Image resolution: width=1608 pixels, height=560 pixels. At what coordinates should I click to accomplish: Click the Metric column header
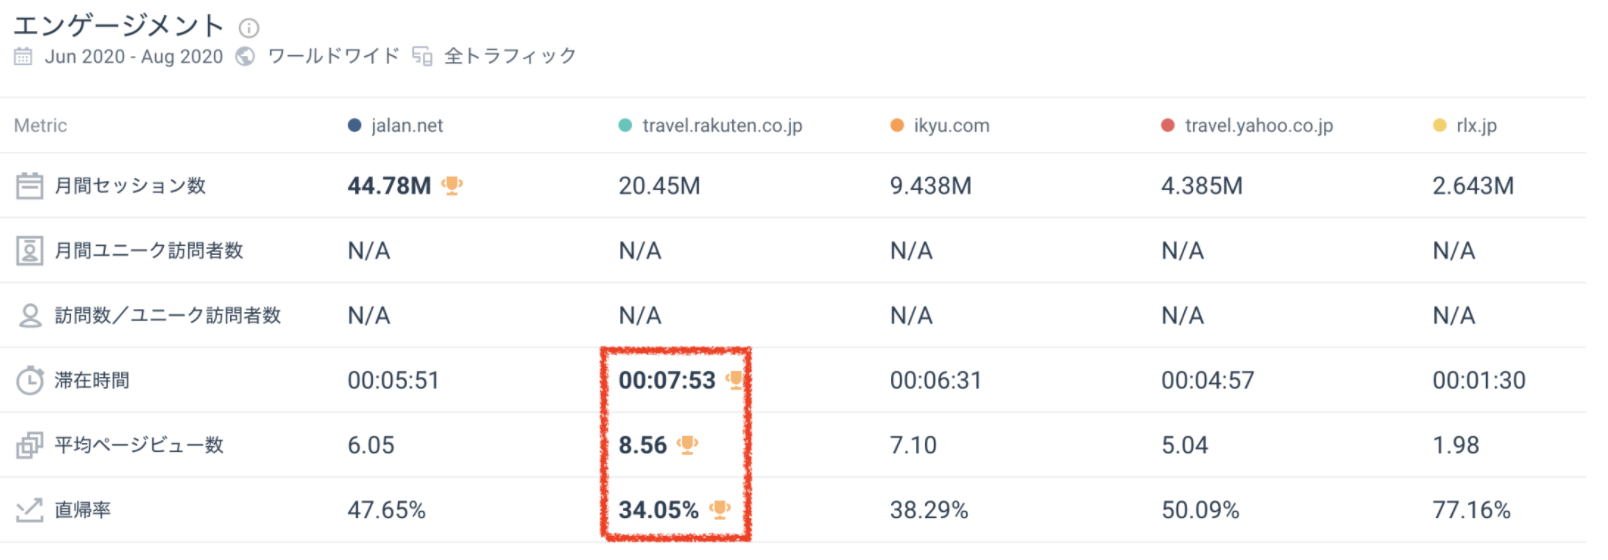tap(41, 126)
